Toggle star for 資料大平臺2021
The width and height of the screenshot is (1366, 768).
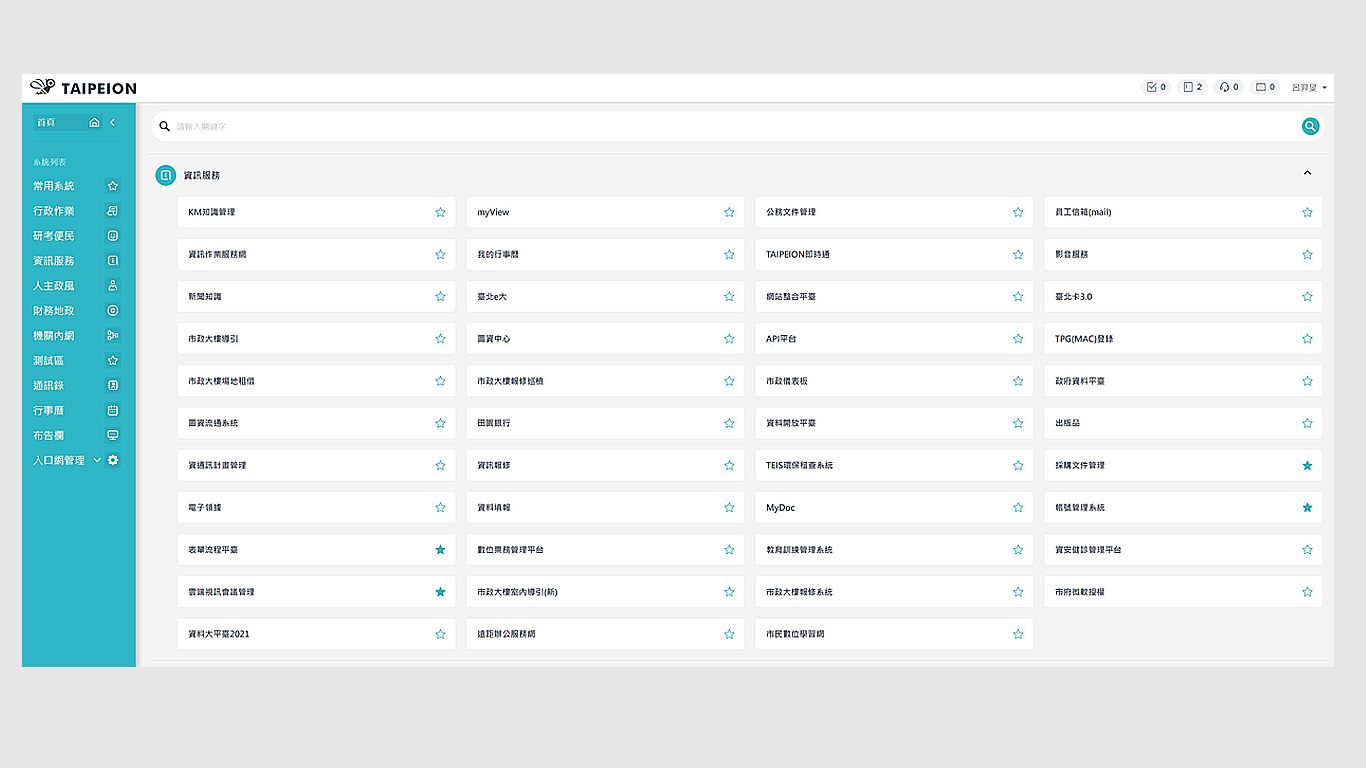point(440,634)
